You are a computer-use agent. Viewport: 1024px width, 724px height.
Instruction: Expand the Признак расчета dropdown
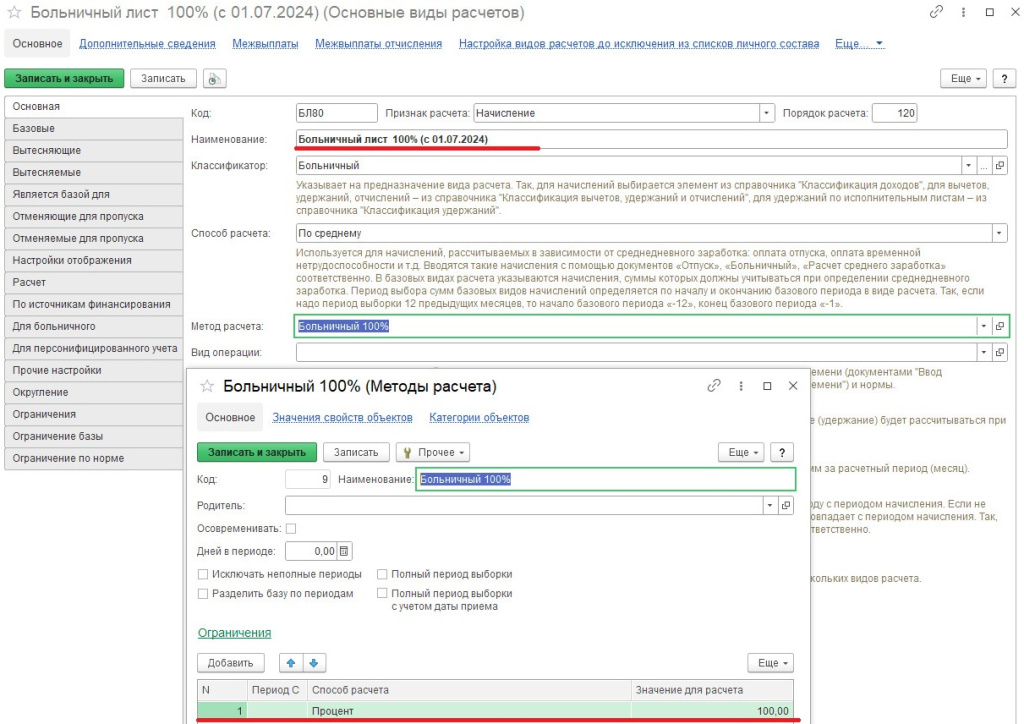[x=767, y=114]
